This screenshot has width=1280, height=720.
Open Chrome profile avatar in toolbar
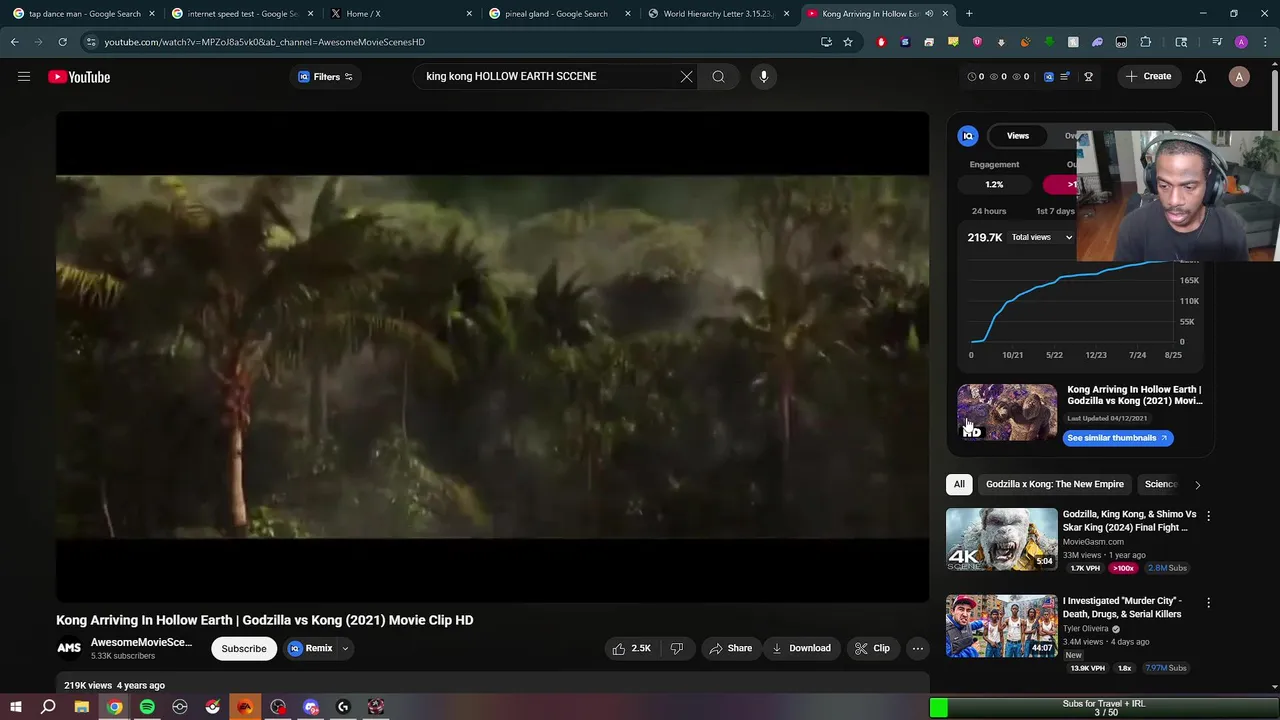coord(1241,42)
